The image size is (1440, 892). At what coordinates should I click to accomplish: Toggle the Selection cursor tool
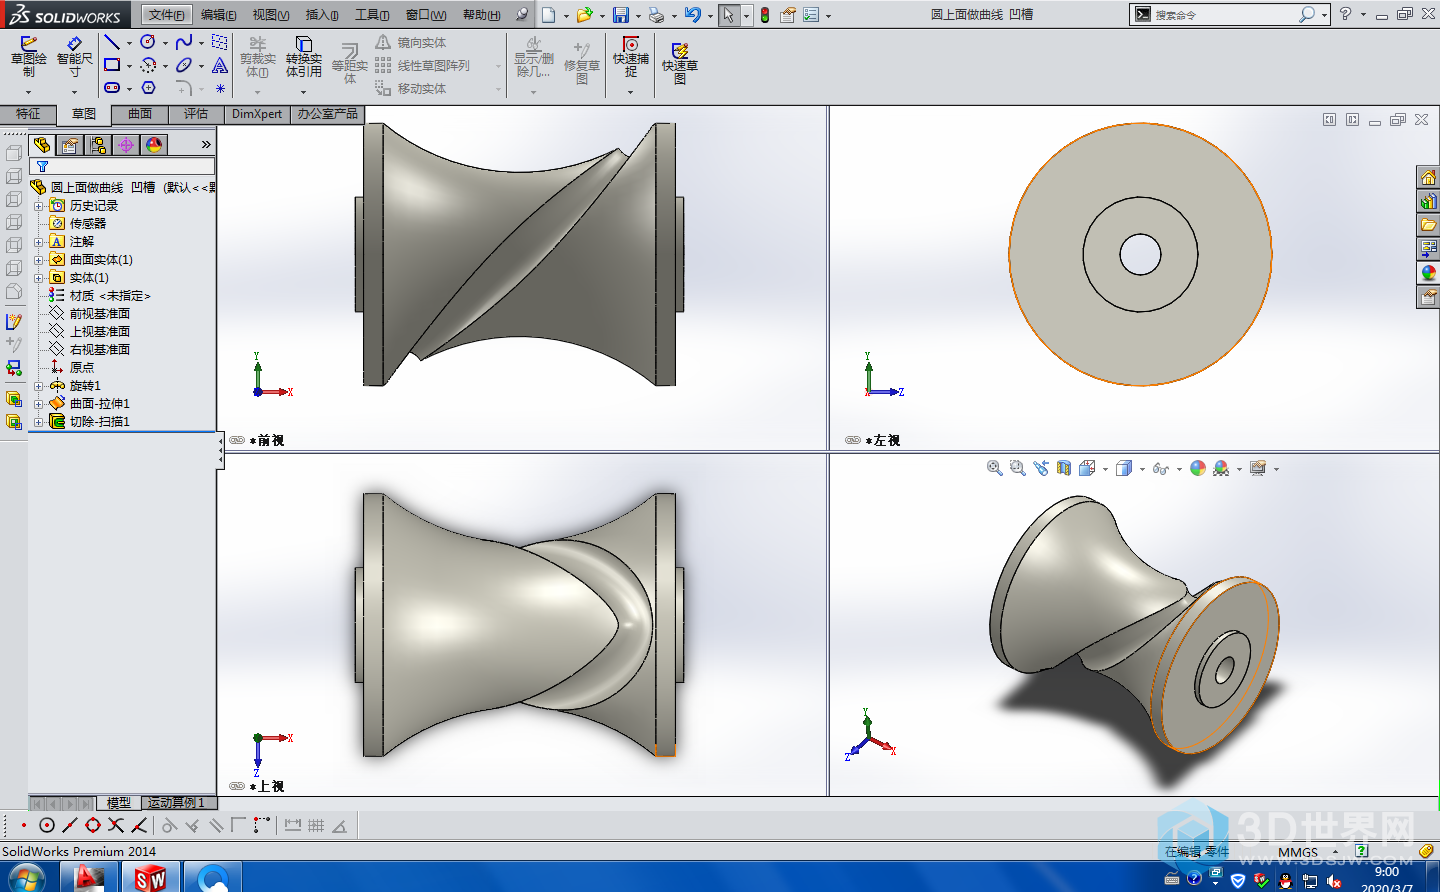(x=729, y=15)
